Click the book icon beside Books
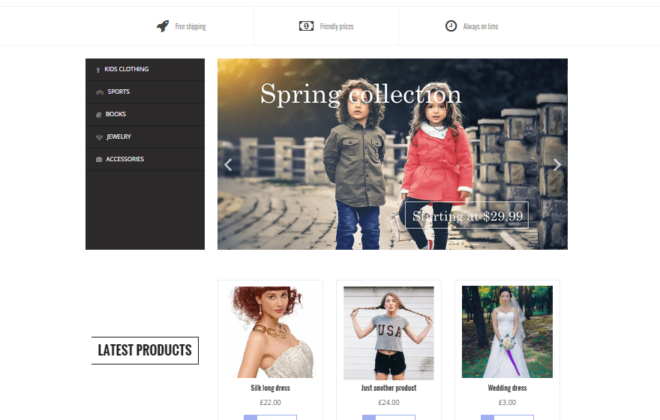 (x=99, y=114)
